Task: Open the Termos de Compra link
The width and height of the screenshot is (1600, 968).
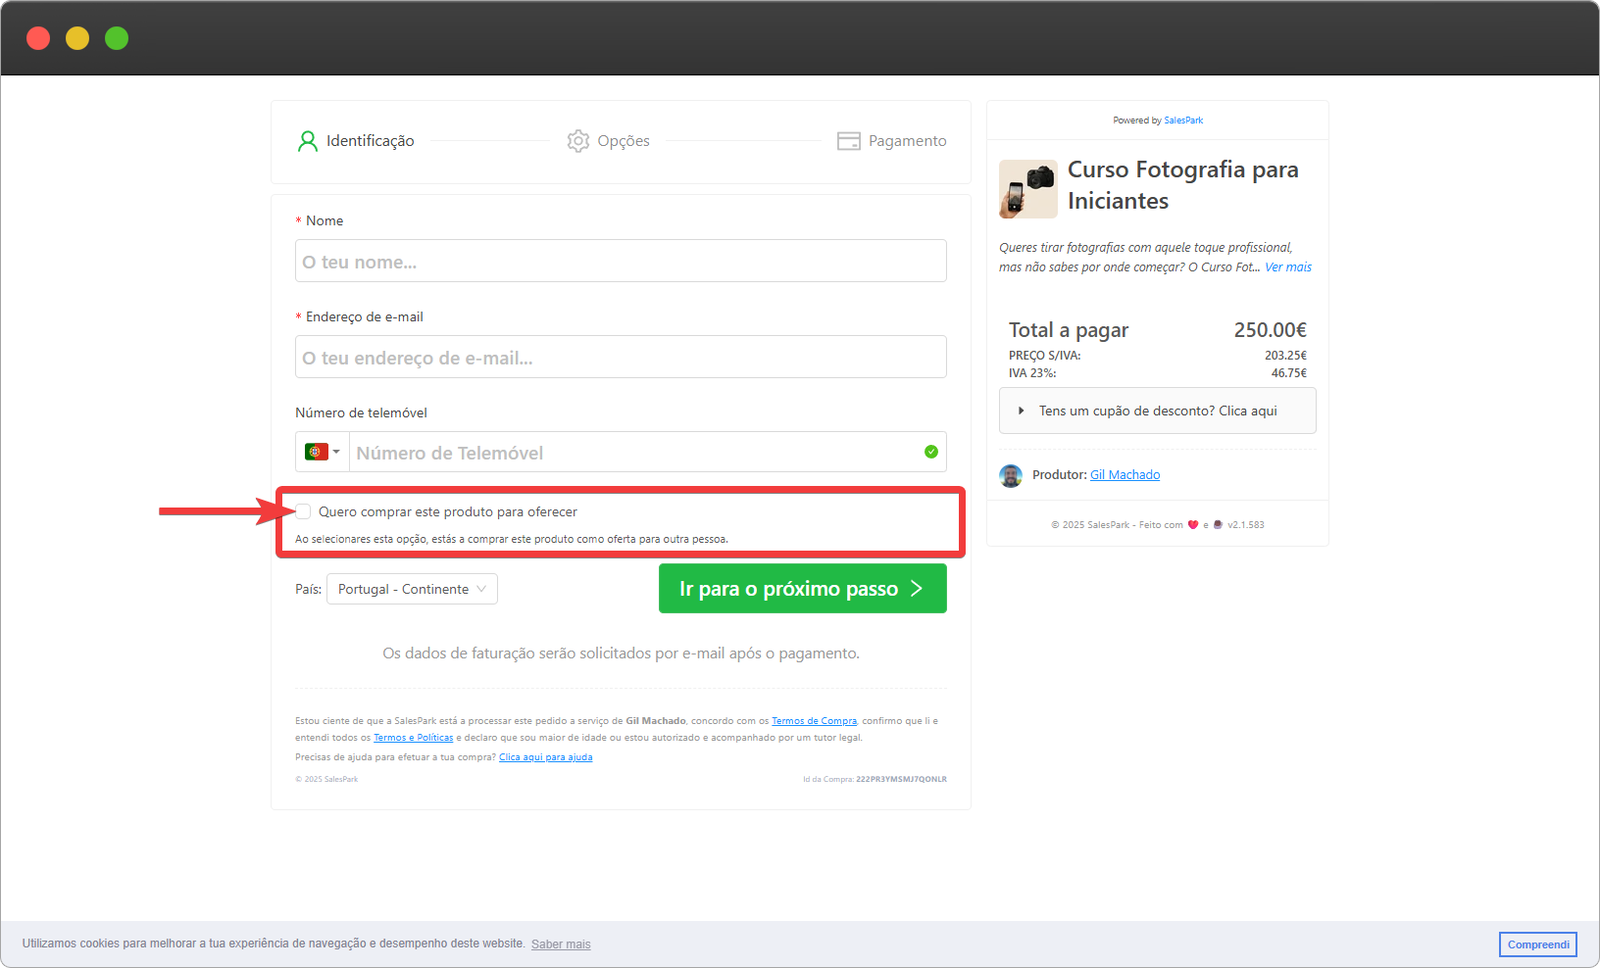Action: coord(814,721)
